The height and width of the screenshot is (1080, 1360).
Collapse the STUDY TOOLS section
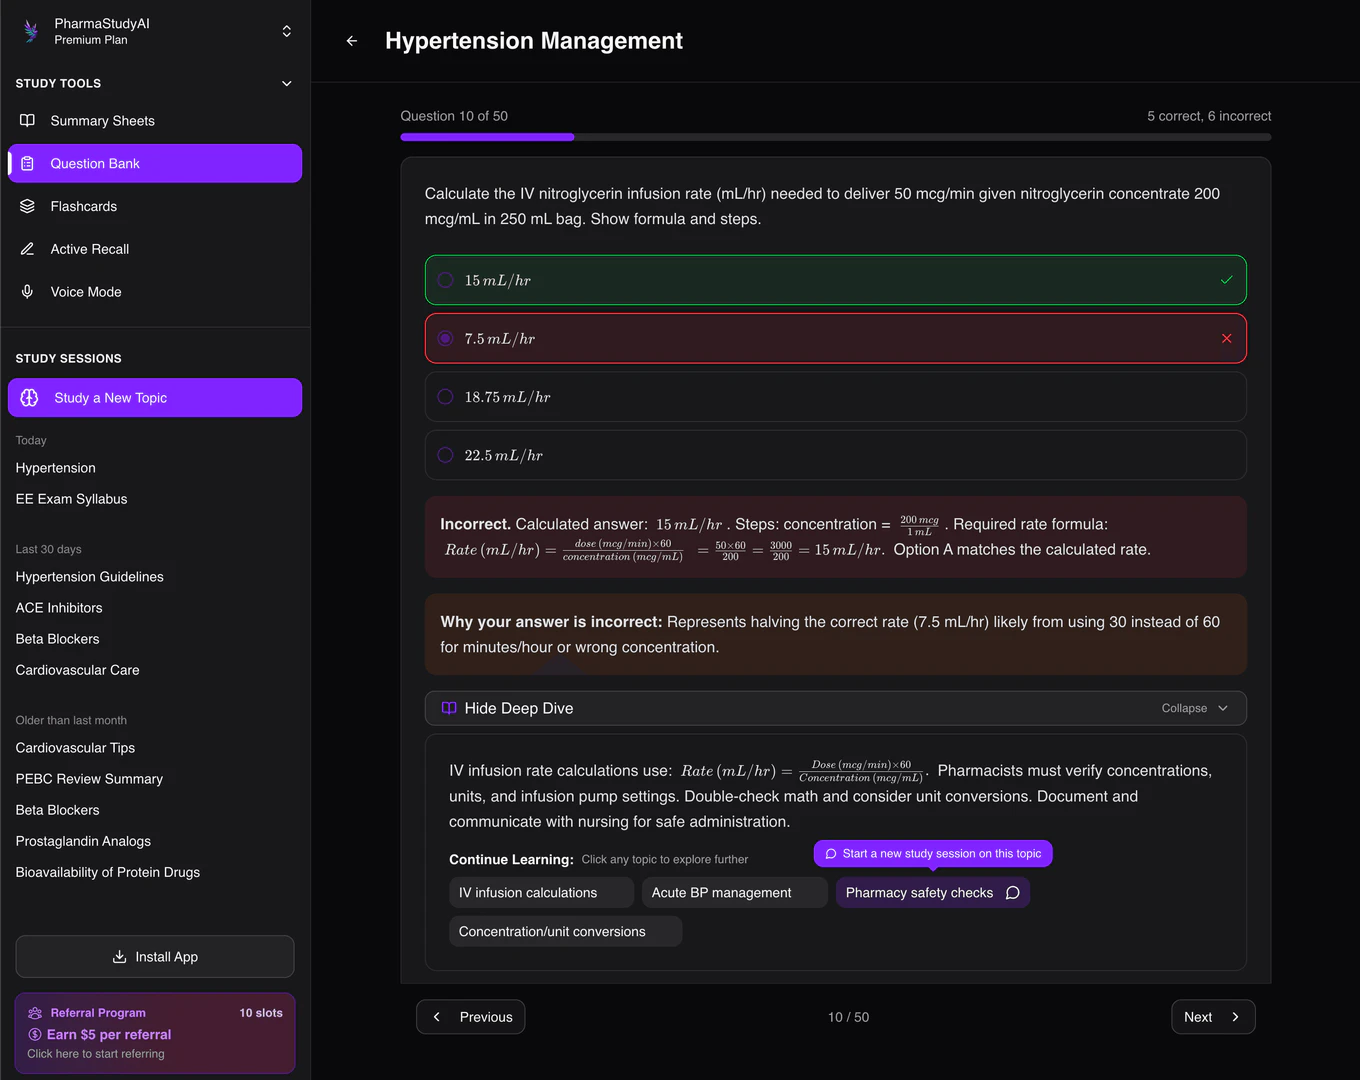point(286,83)
